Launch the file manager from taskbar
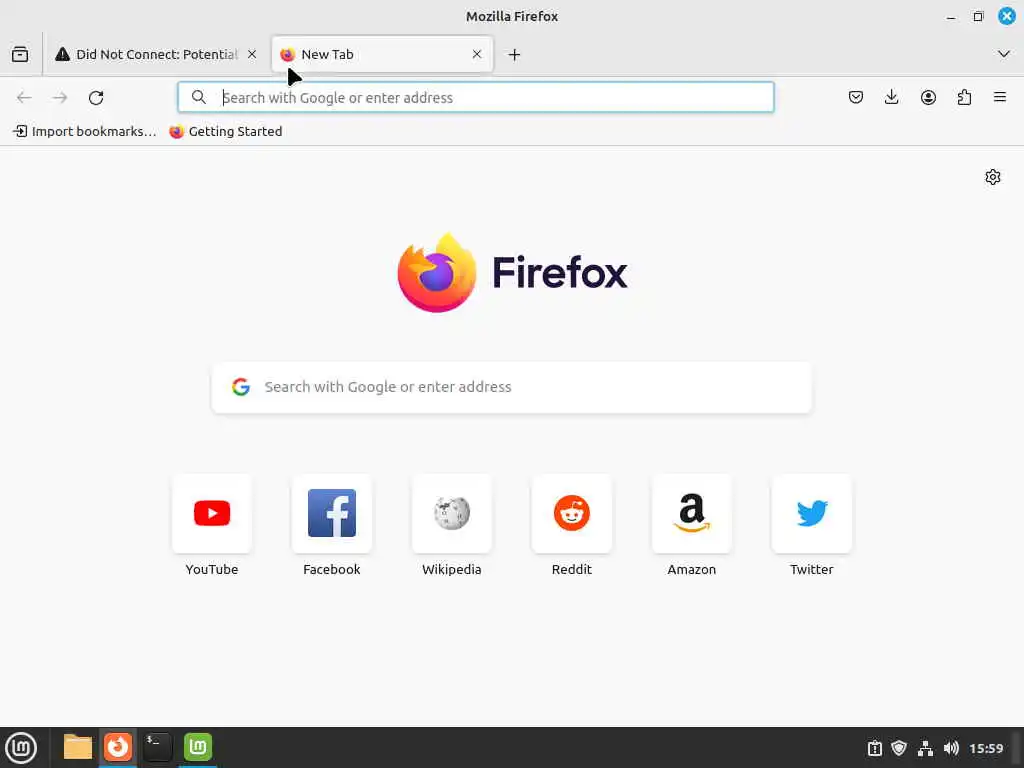Image resolution: width=1024 pixels, height=768 pixels. coord(78,747)
